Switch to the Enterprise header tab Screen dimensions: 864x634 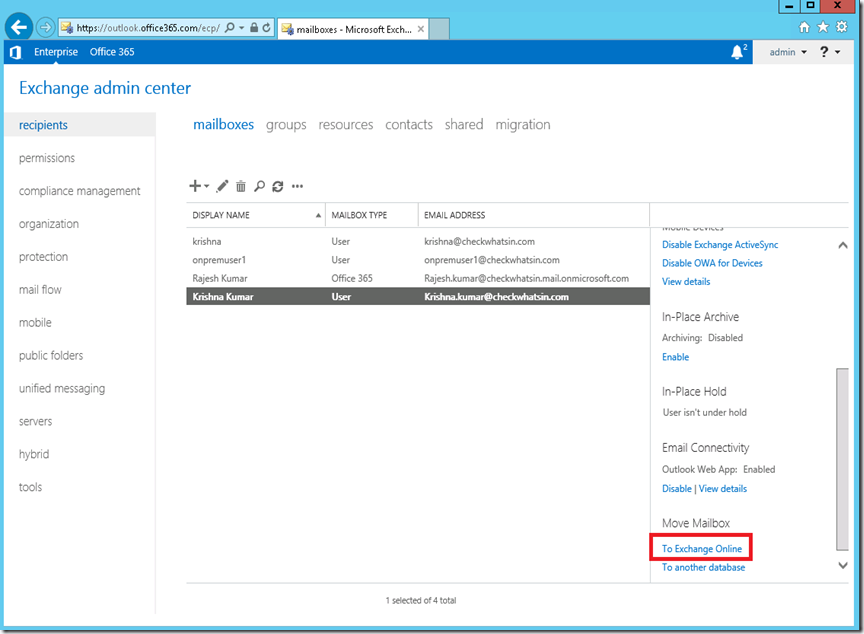tap(56, 52)
